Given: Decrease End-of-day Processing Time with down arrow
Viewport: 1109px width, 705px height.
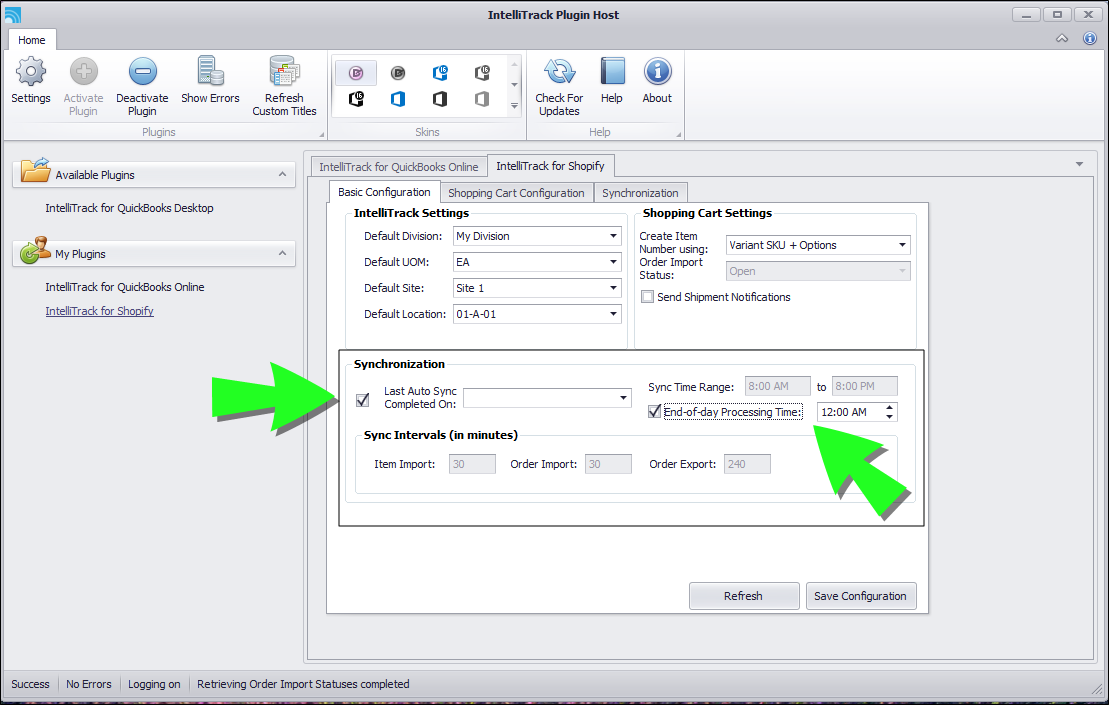Looking at the screenshot, I should [x=890, y=416].
